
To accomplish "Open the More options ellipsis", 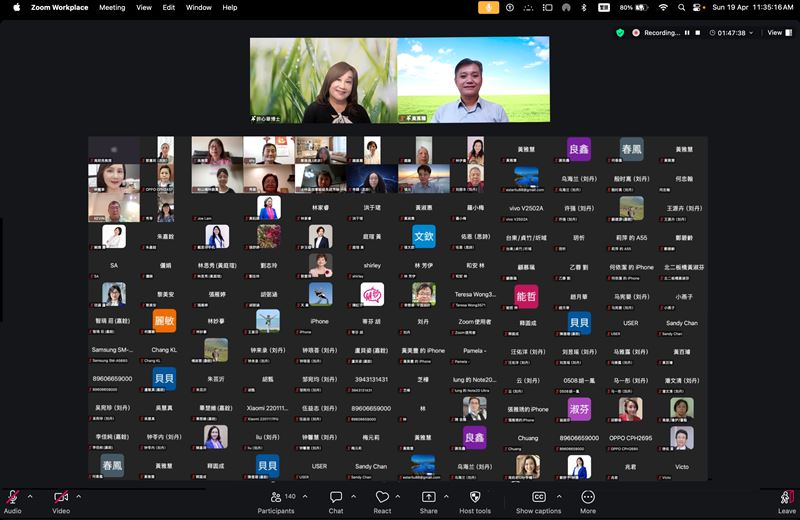I will pos(588,497).
